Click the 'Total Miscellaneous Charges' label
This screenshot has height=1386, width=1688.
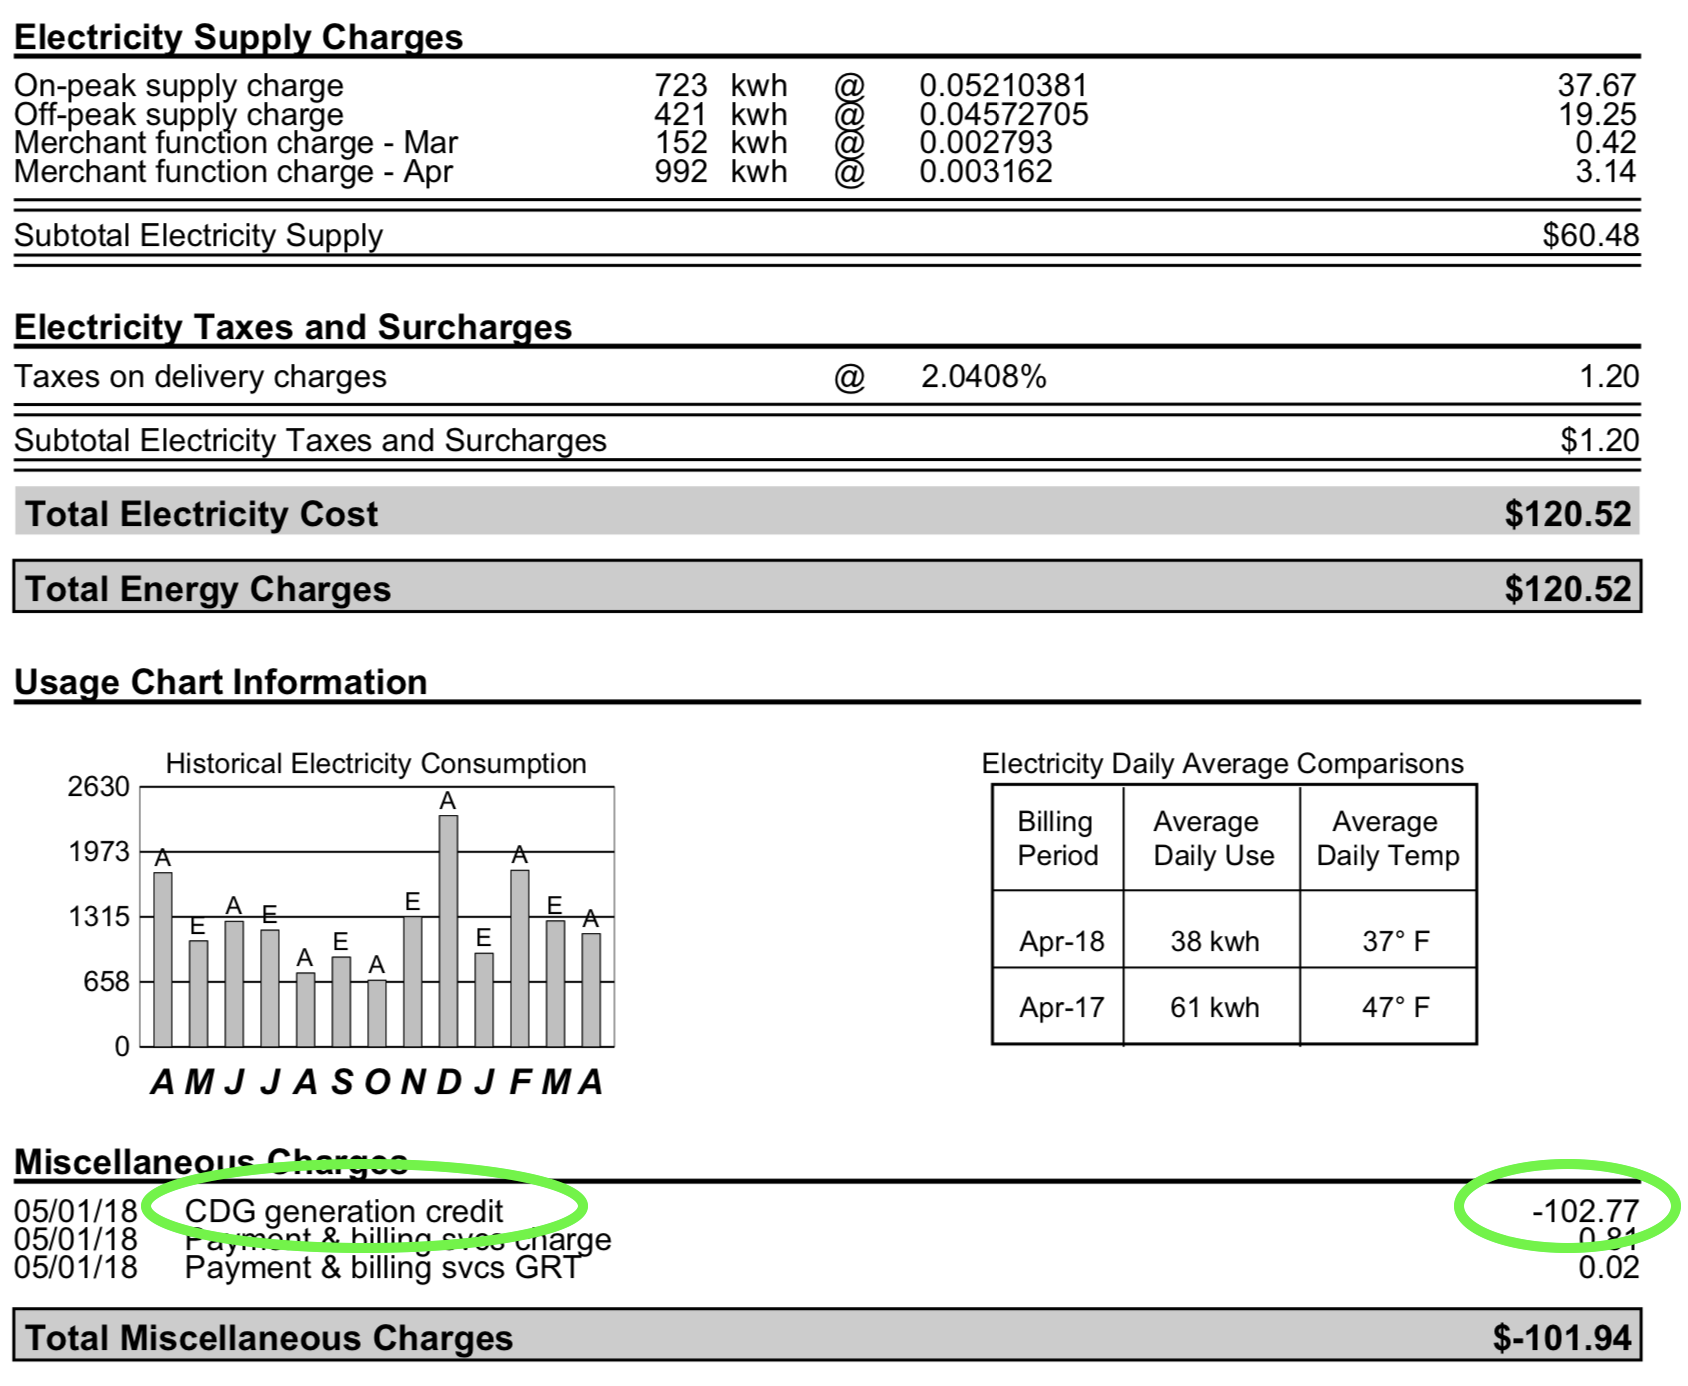point(269,1338)
